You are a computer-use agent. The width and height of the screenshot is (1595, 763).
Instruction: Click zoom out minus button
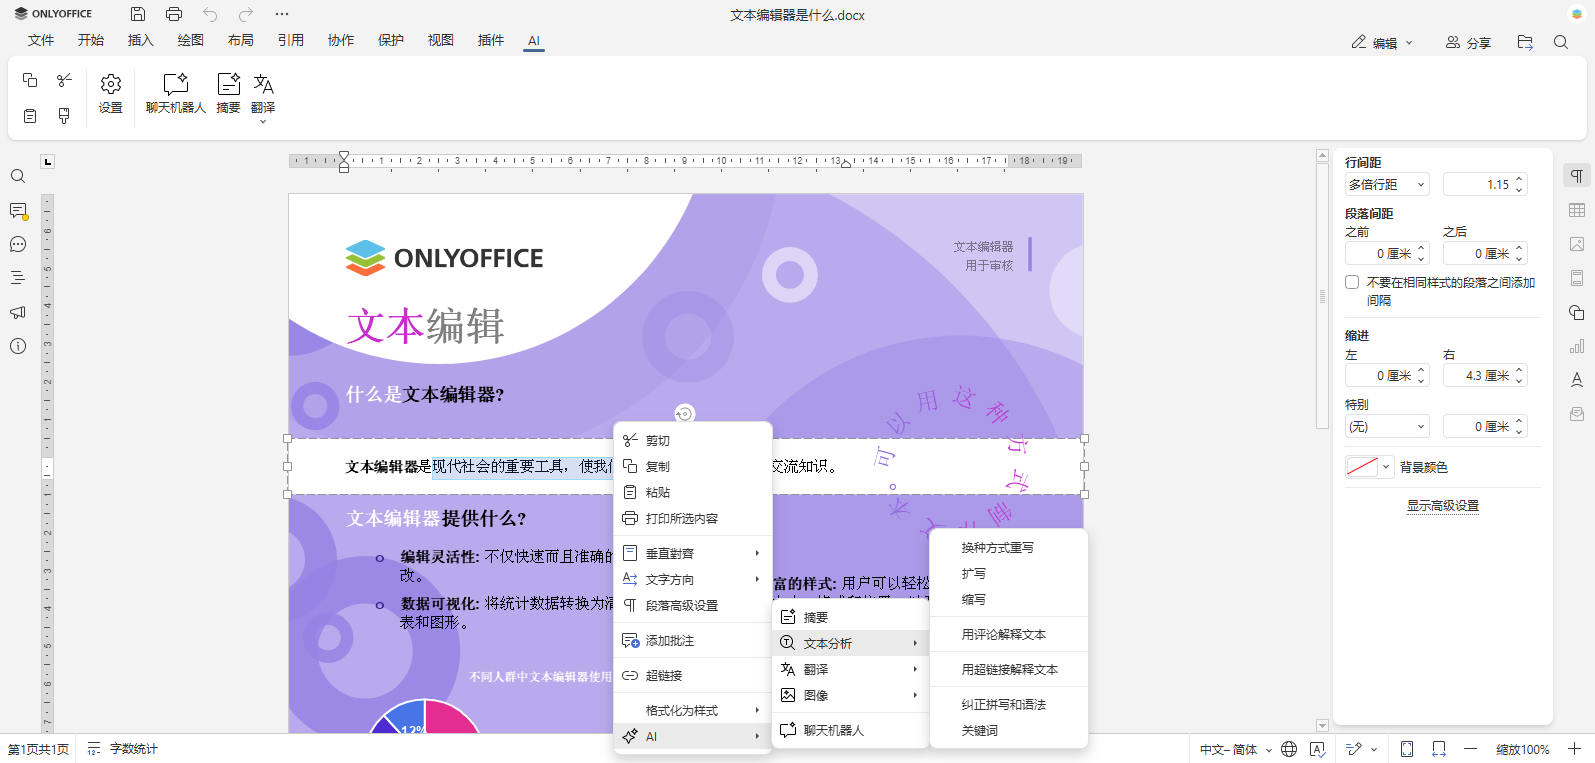click(x=1470, y=749)
